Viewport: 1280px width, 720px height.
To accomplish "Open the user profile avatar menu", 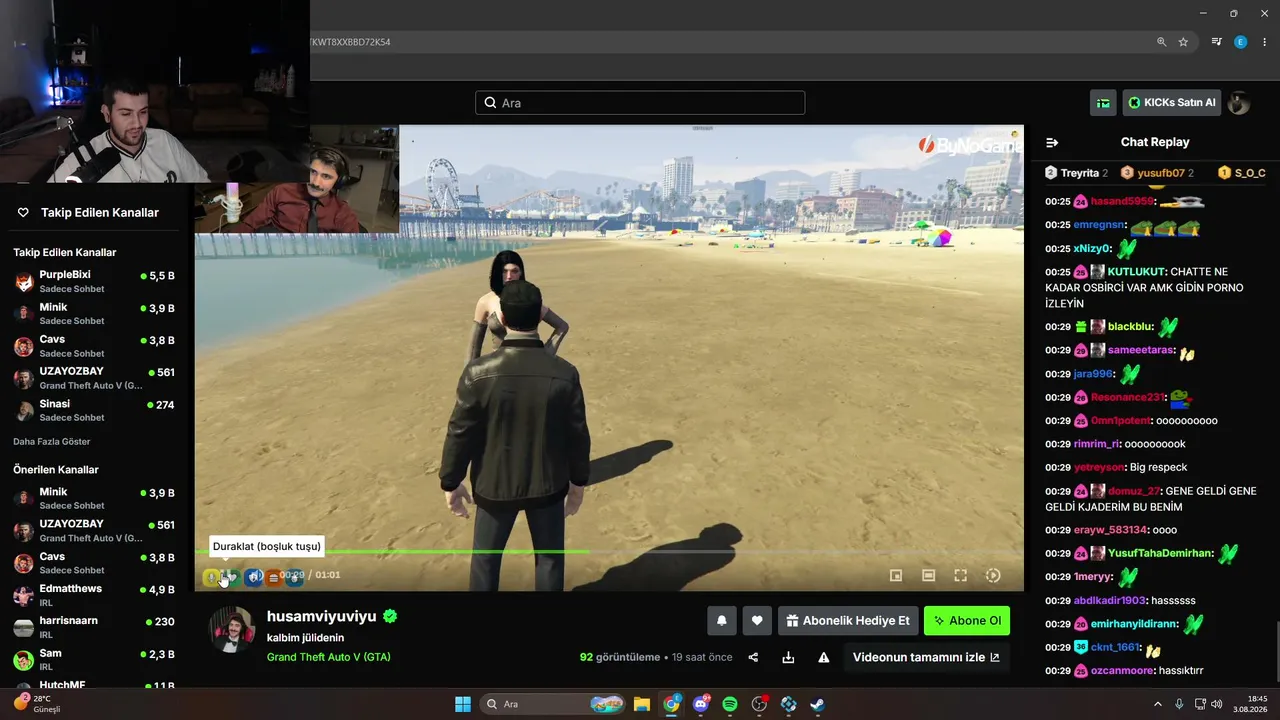I will click(x=1239, y=102).
